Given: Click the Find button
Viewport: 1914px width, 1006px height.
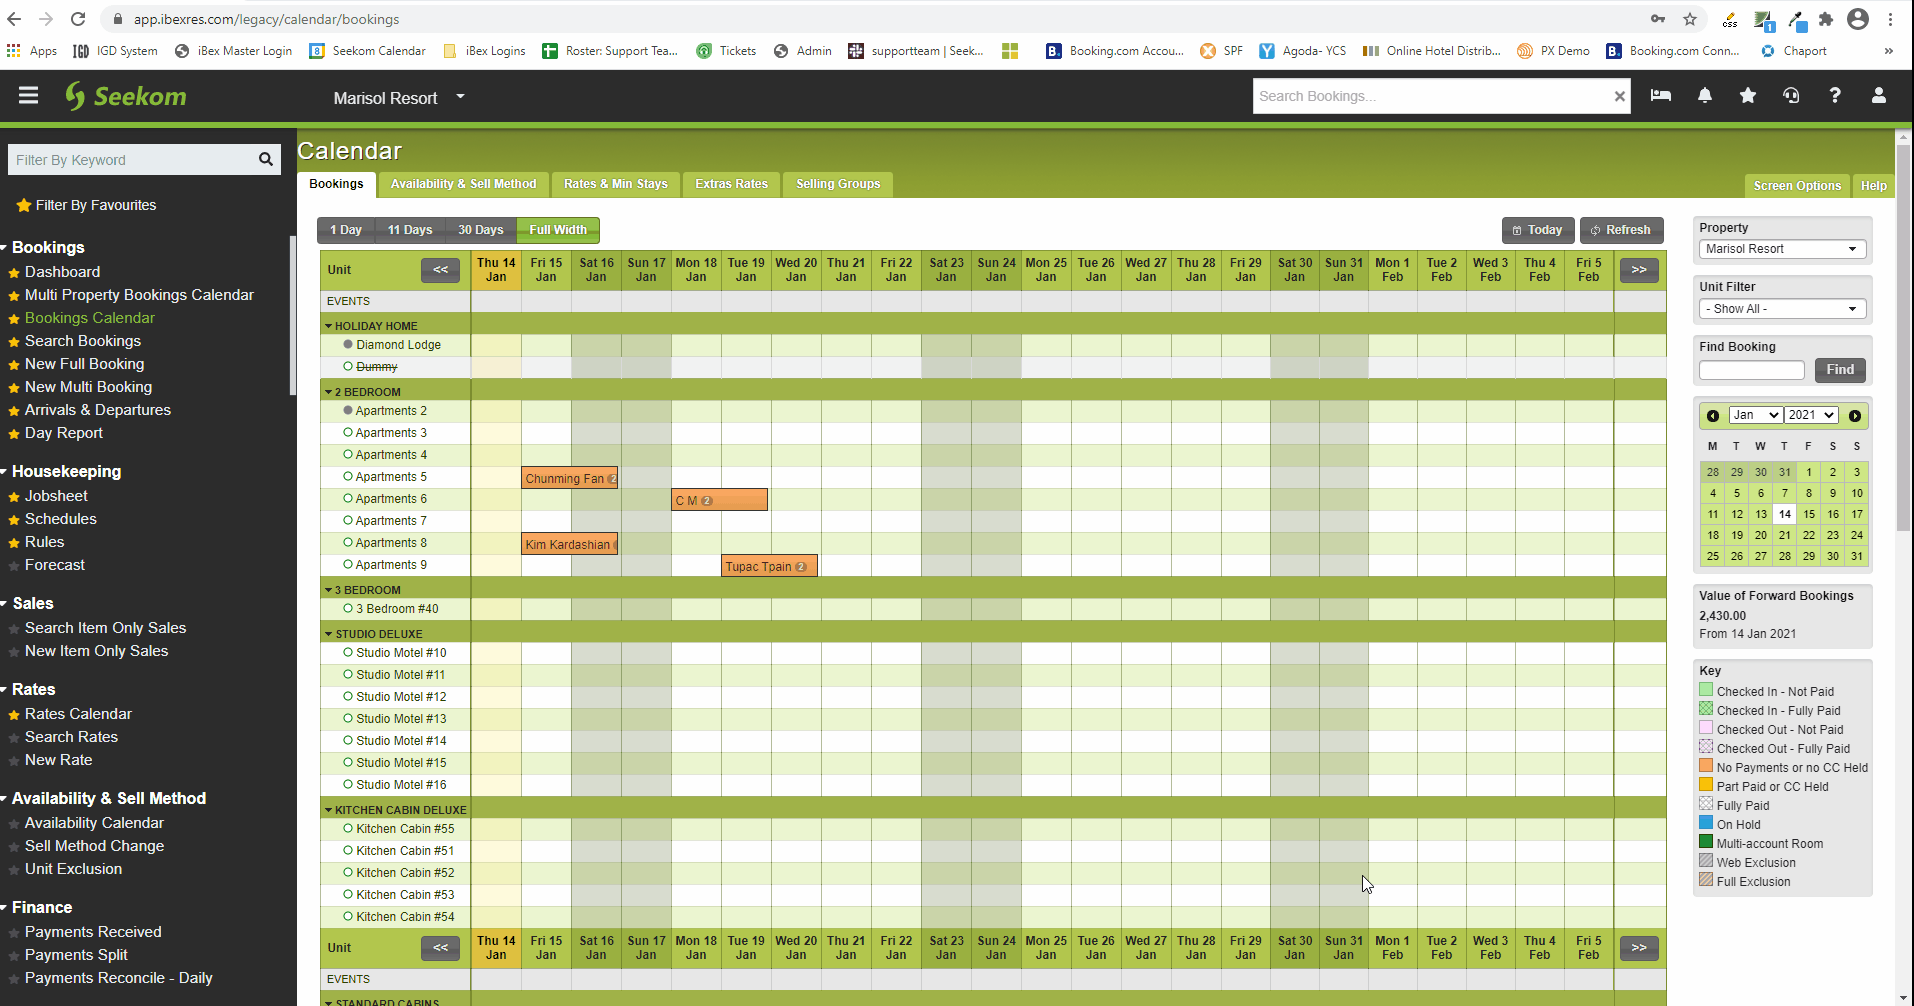Looking at the screenshot, I should click(1840, 370).
